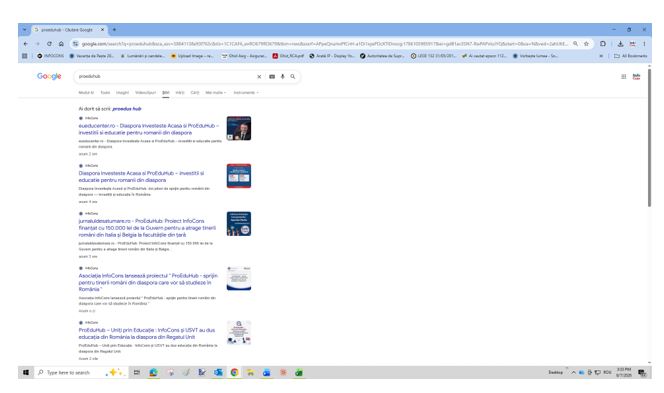
Task: Open the Chrome three-dot menu
Action: tap(644, 44)
